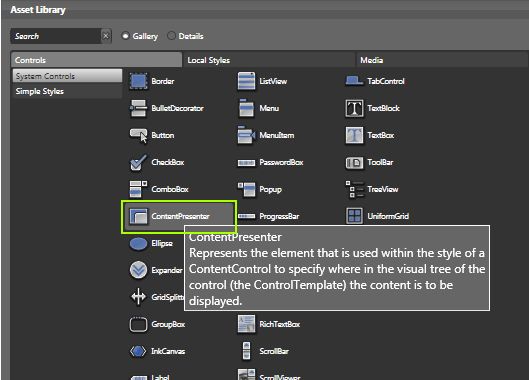The image size is (529, 380).
Task: Select the Border control icon
Action: [x=138, y=81]
